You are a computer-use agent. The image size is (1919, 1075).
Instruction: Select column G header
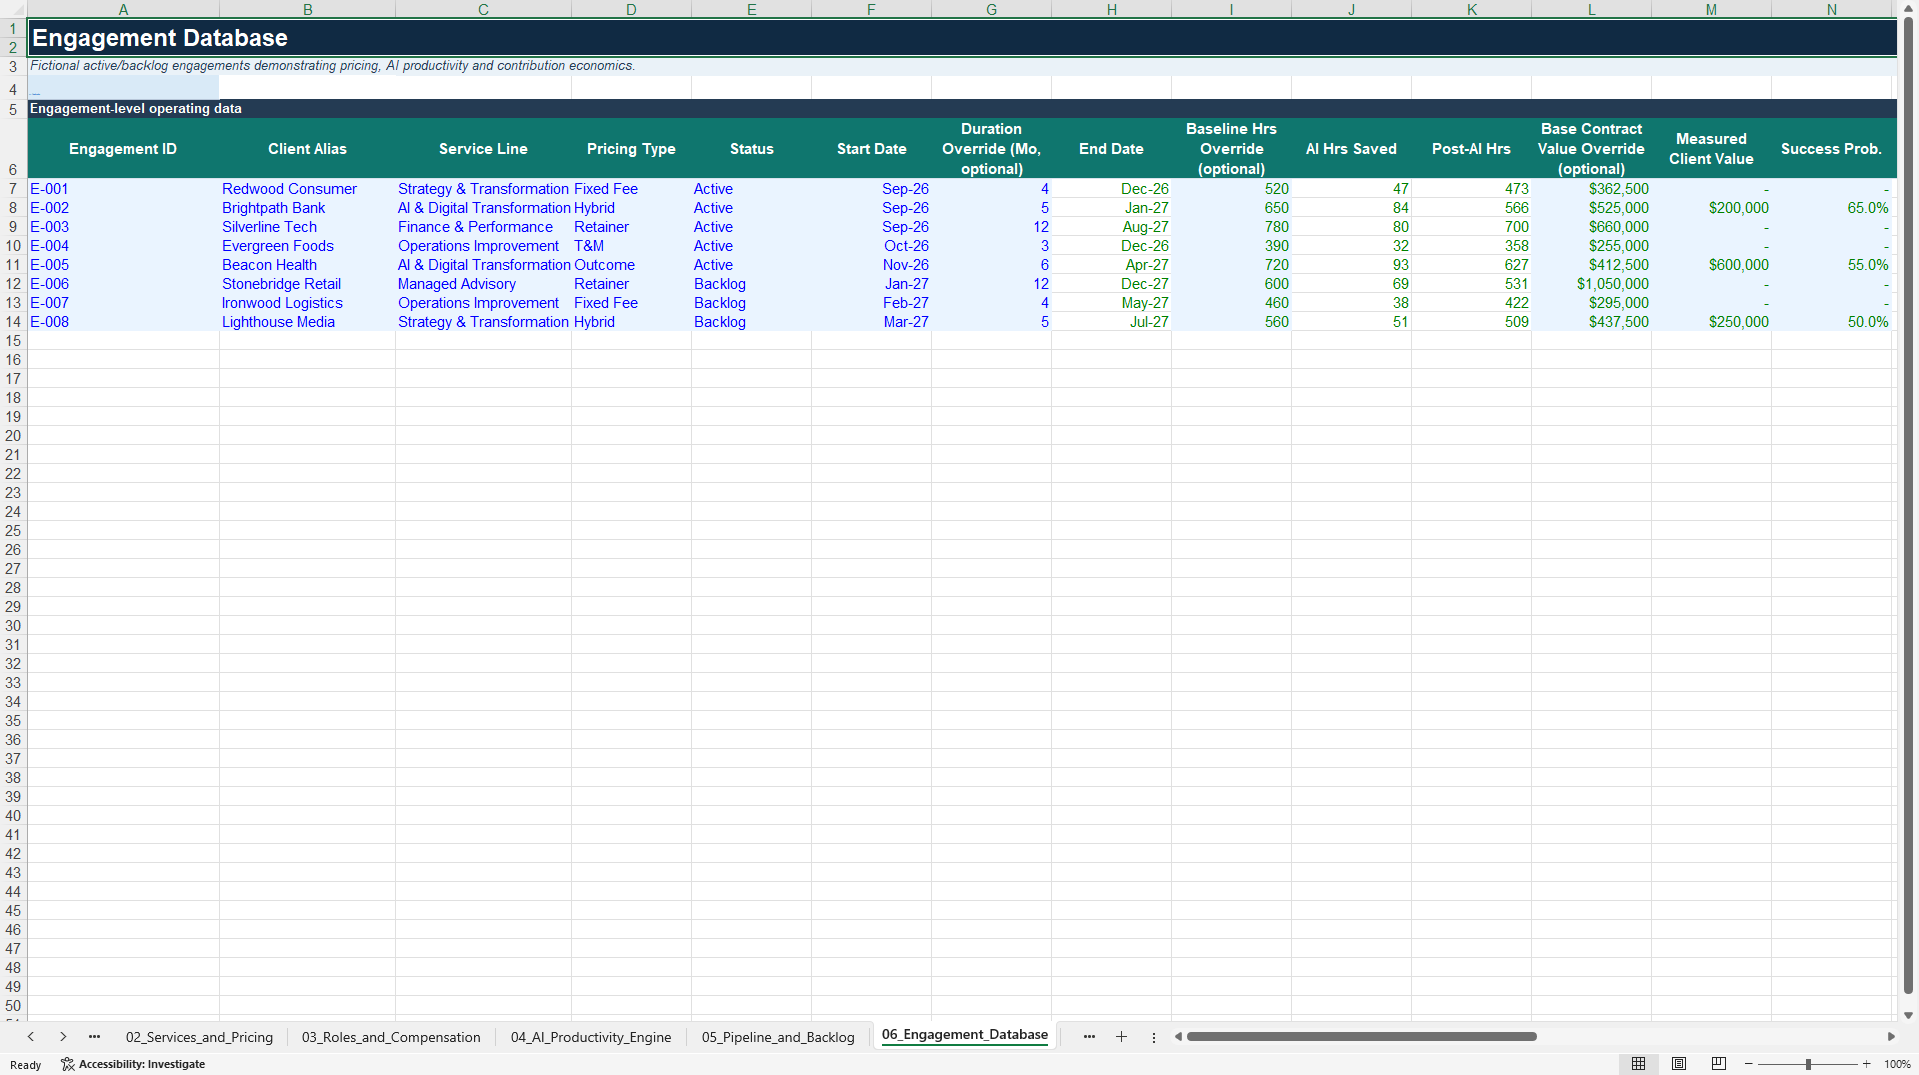pos(991,9)
